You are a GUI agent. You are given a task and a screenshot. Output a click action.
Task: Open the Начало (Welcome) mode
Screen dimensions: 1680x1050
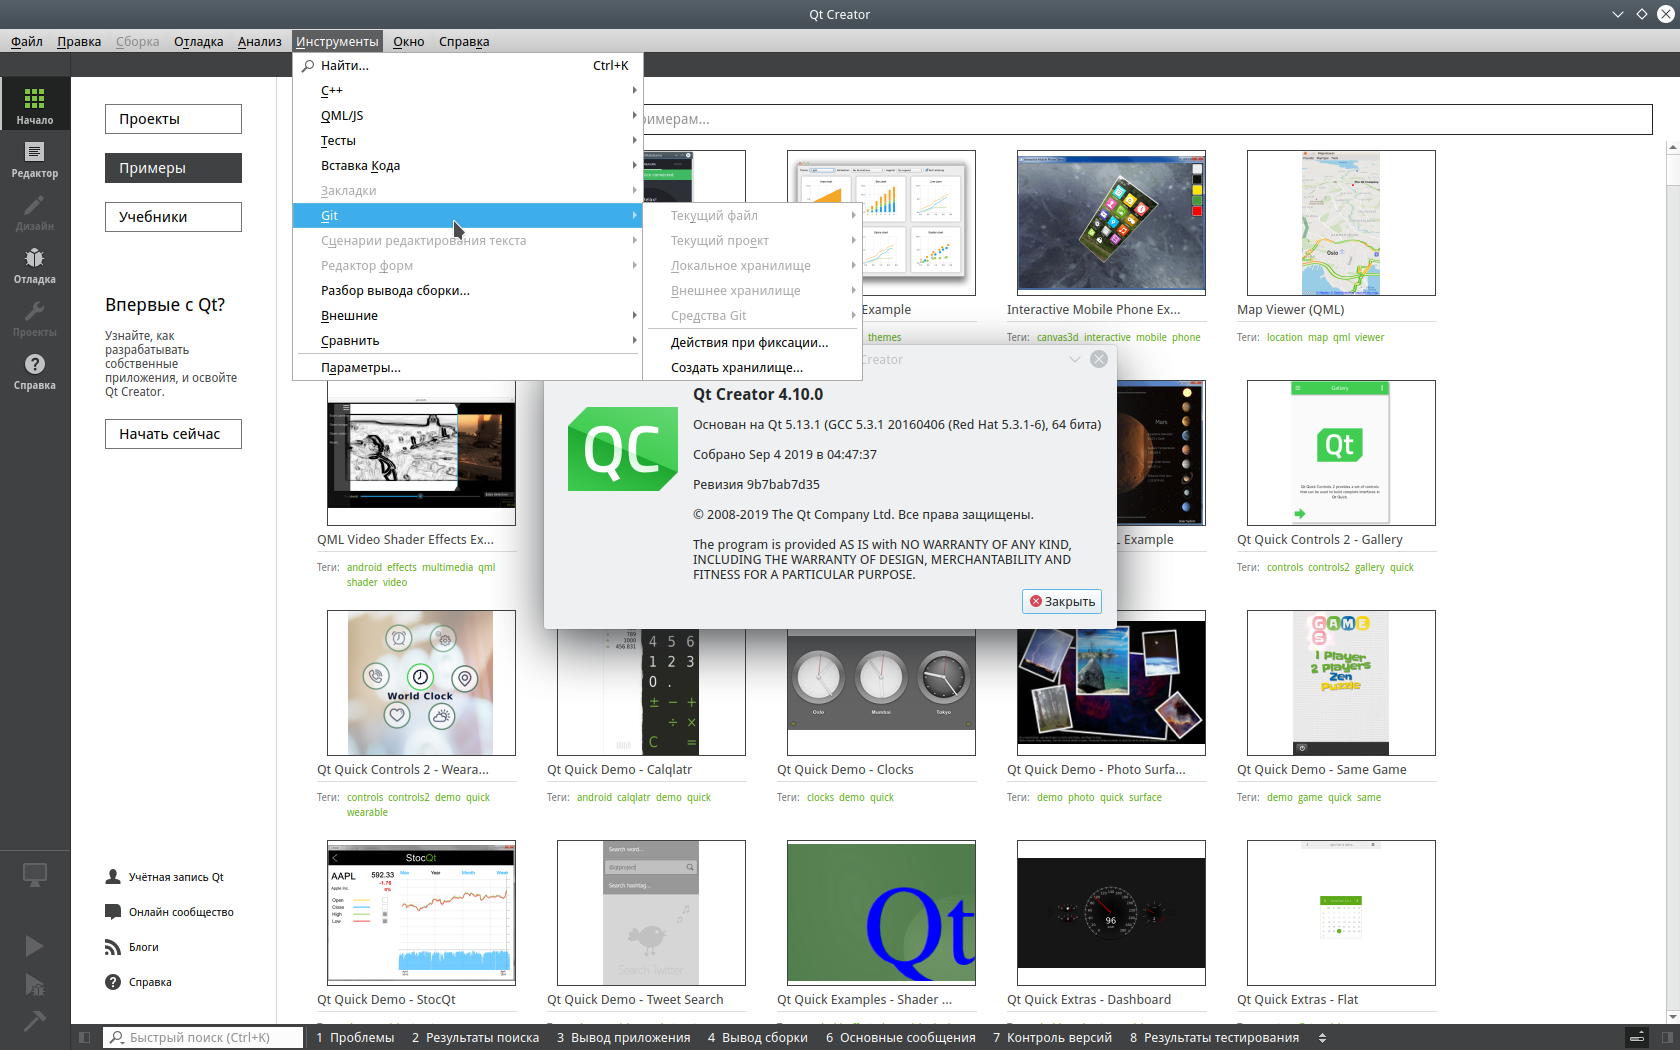[x=34, y=105]
